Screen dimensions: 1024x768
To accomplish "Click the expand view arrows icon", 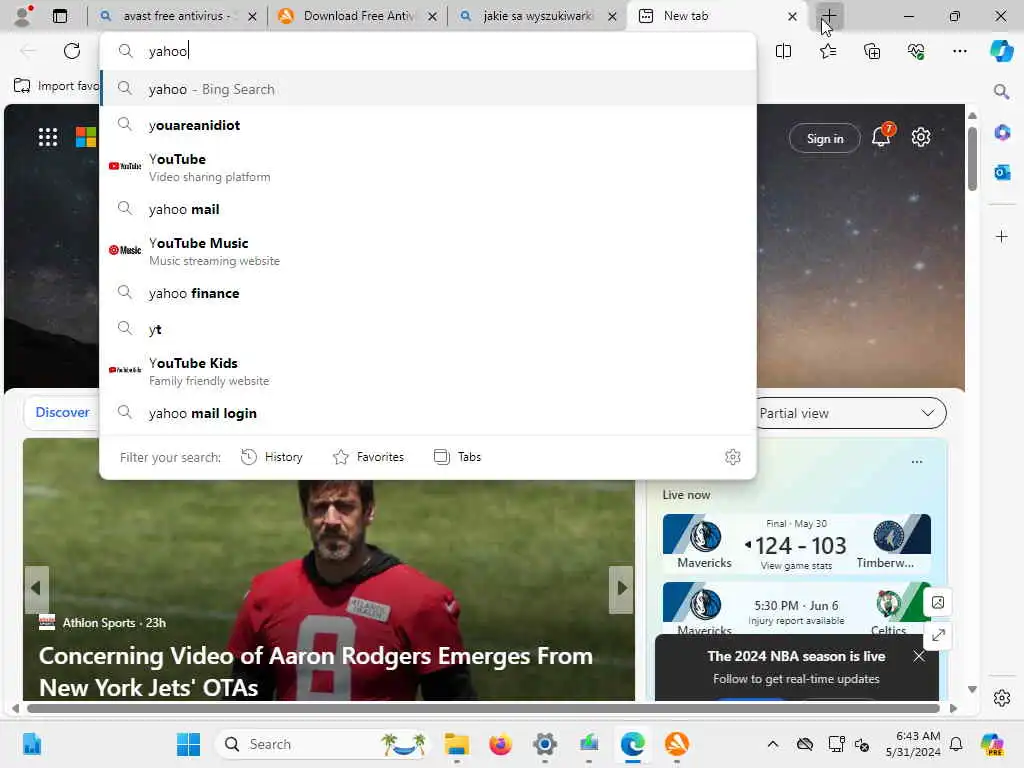I will [938, 635].
